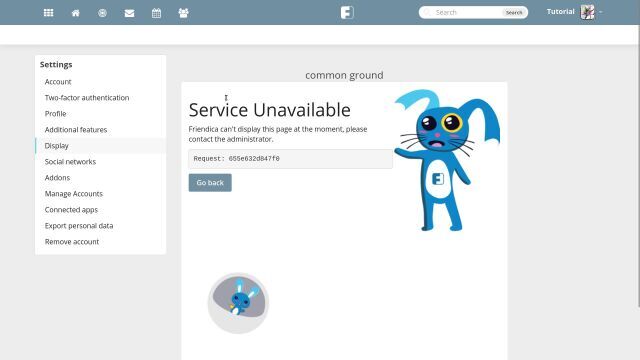Open the apps grid icon
Screen dimensions: 640x360
point(49,13)
